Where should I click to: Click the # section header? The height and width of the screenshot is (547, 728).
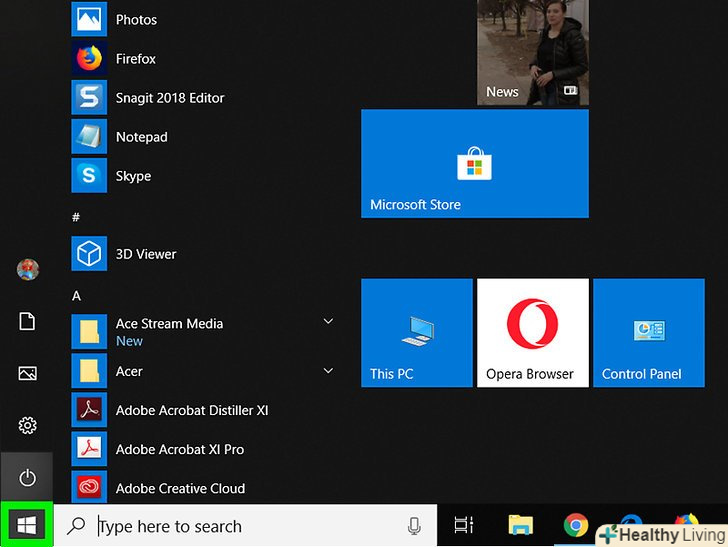coord(76,217)
